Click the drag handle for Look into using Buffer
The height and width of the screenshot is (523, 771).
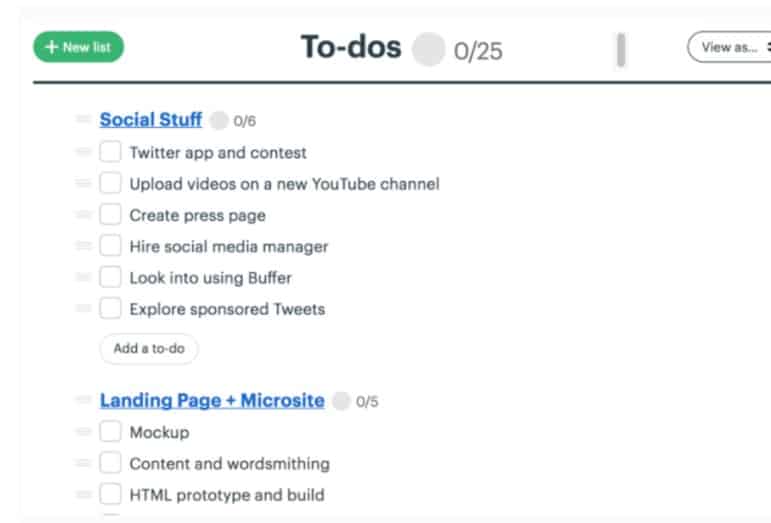(x=83, y=277)
